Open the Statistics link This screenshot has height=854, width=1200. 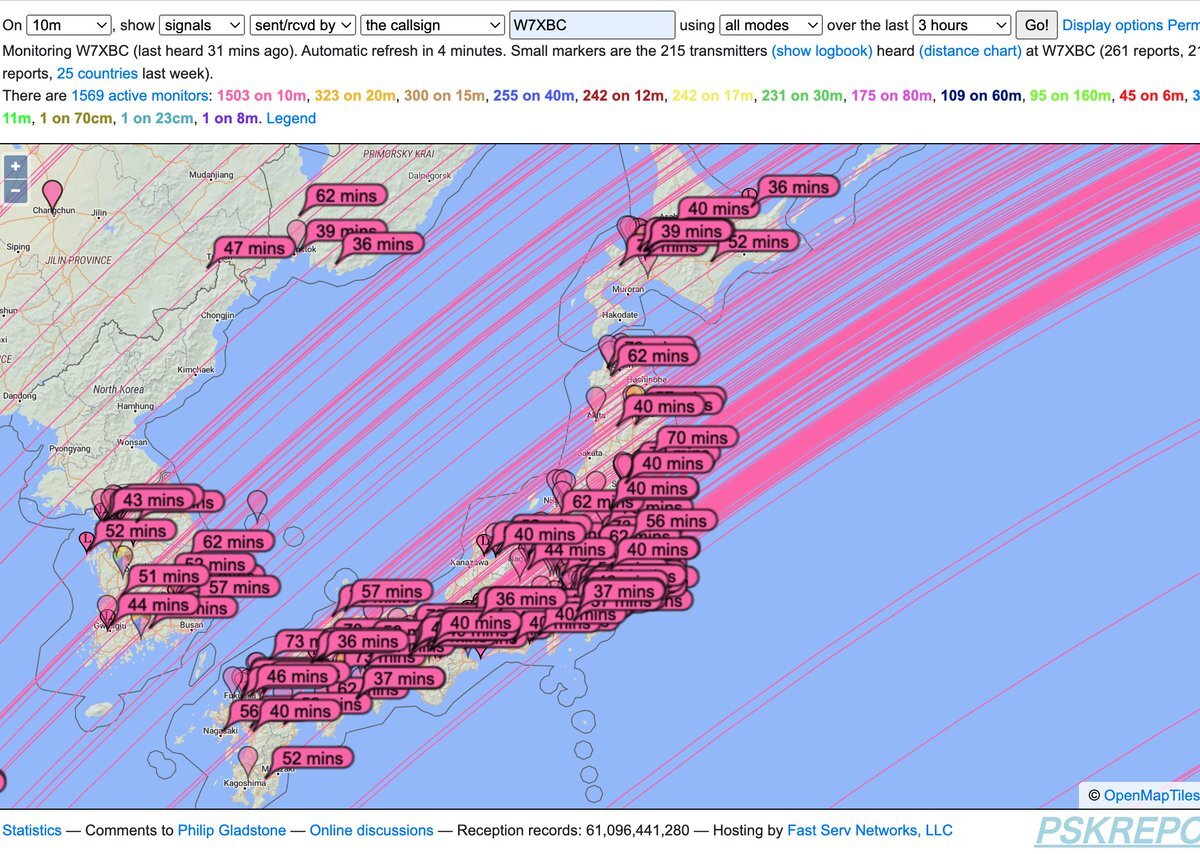pos(32,830)
